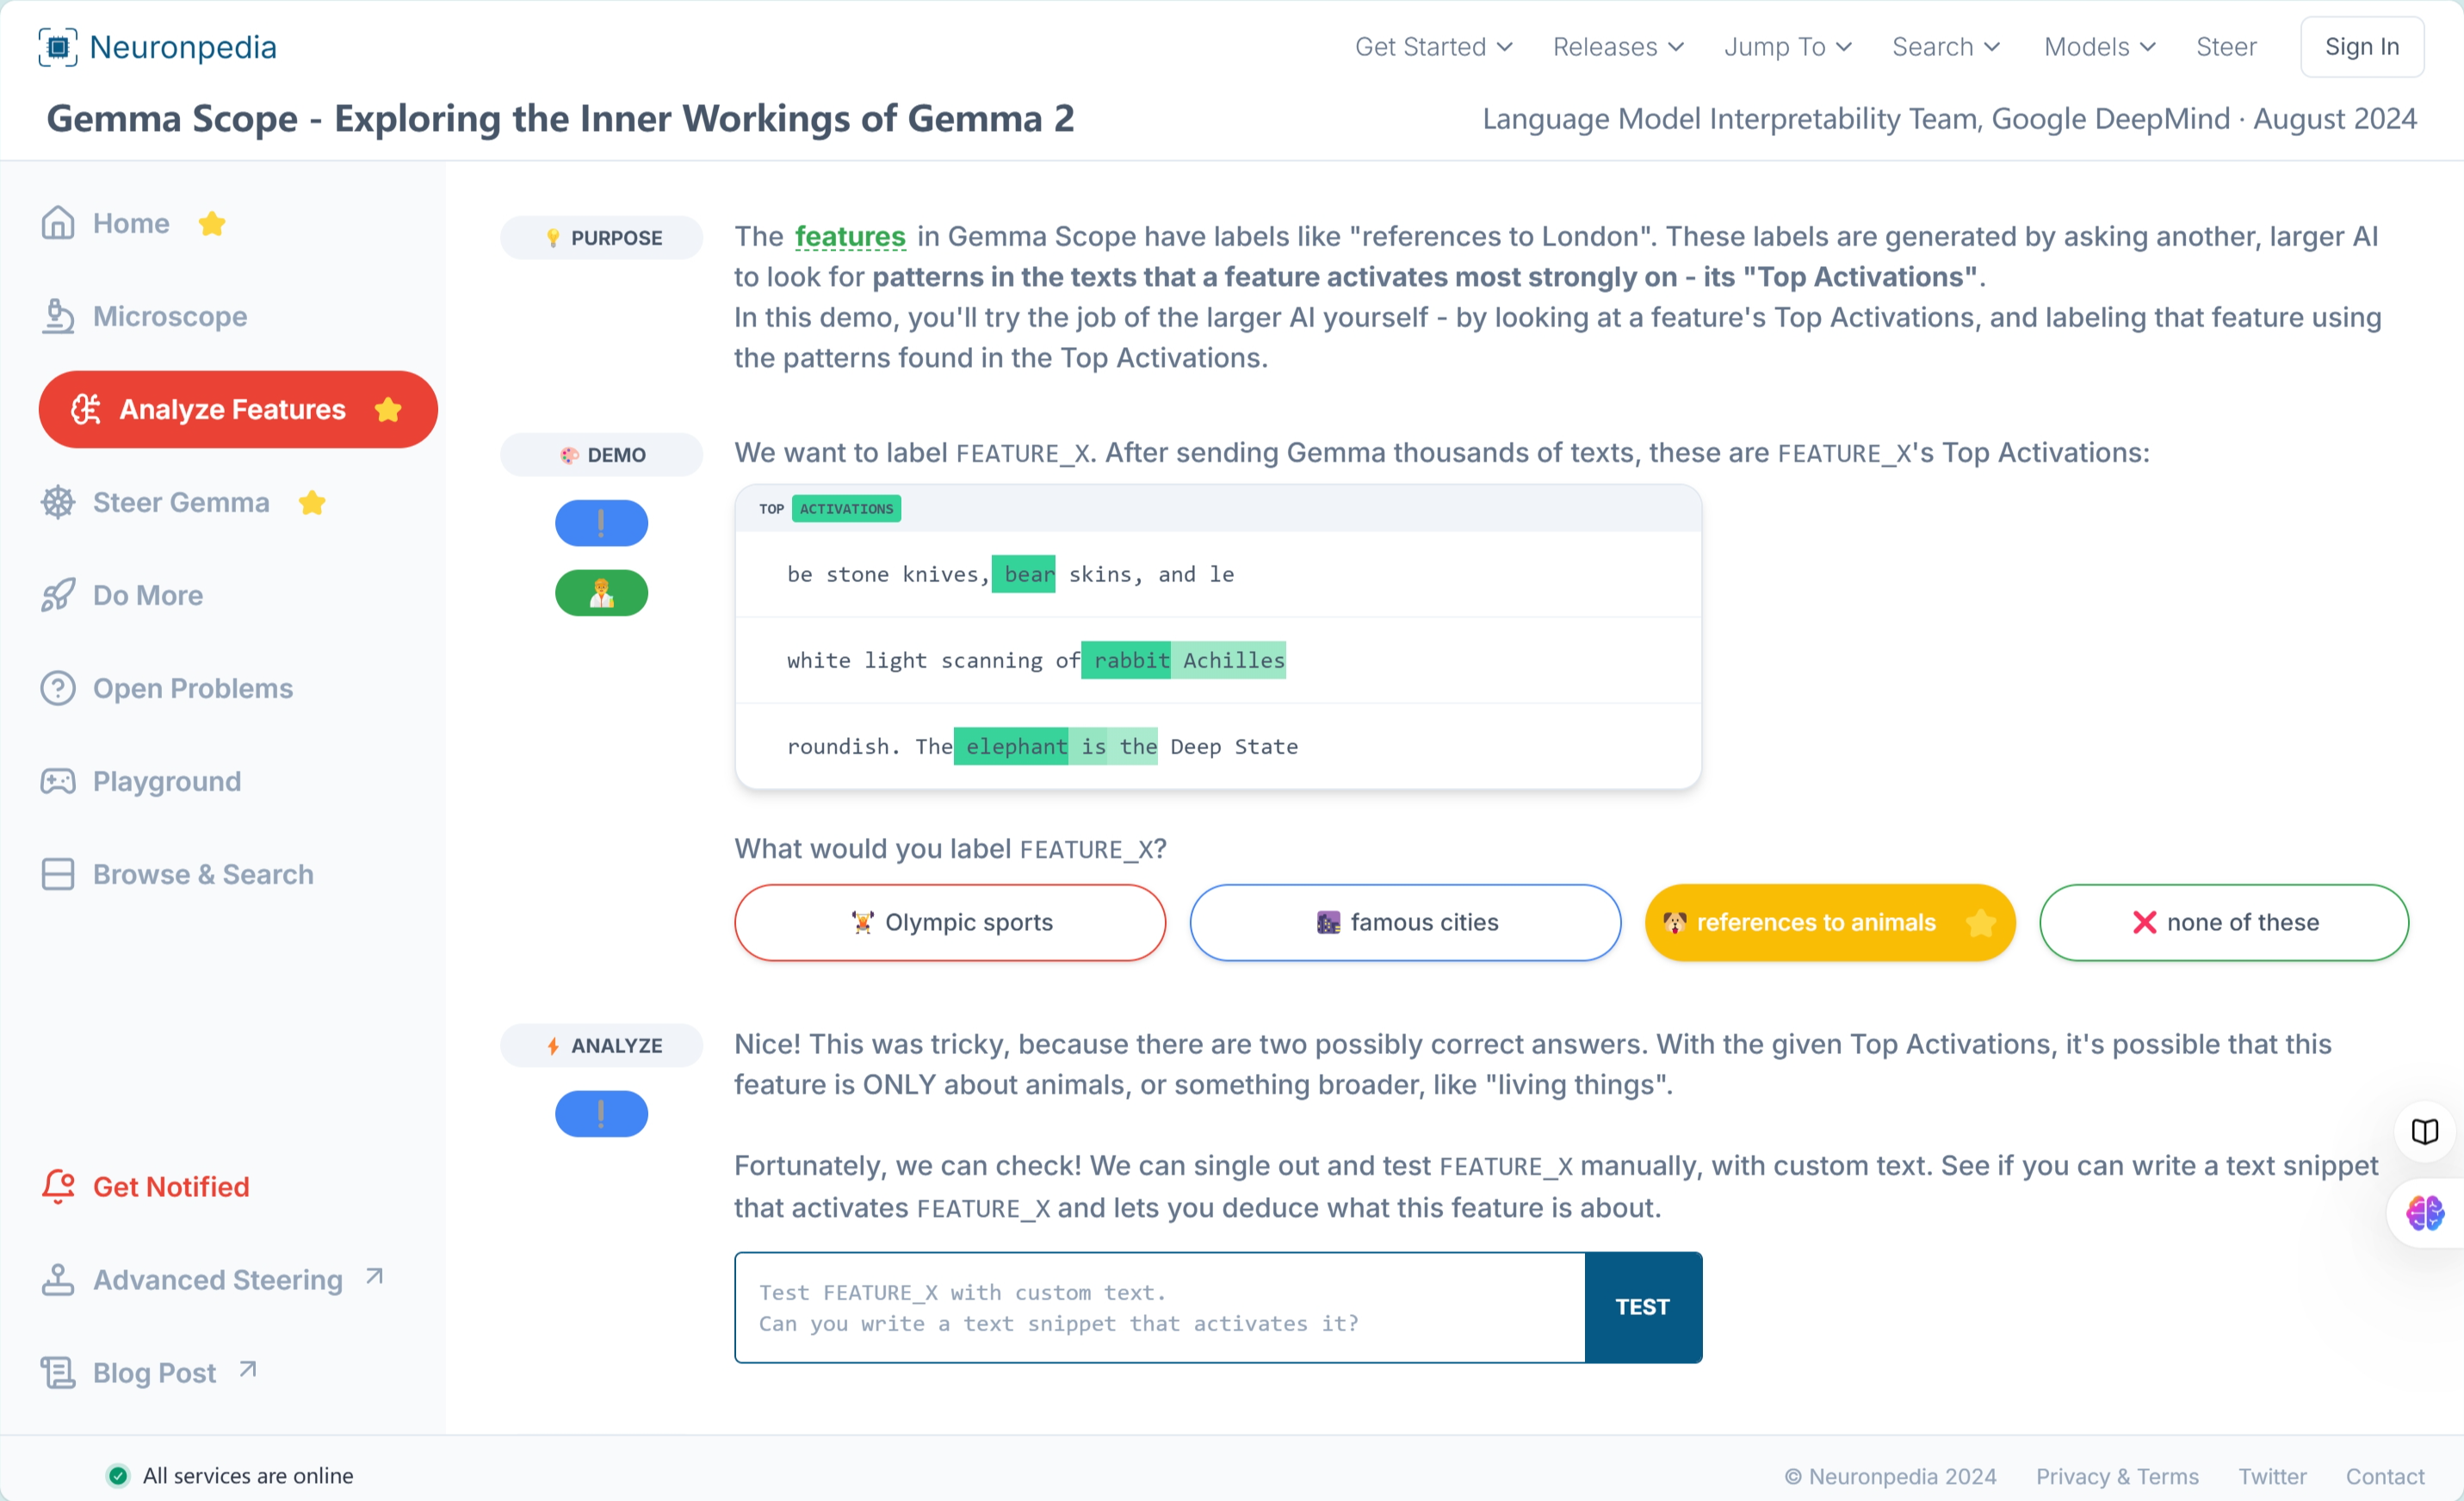
Task: Select the Olympic sports label option
Action: [x=950, y=922]
